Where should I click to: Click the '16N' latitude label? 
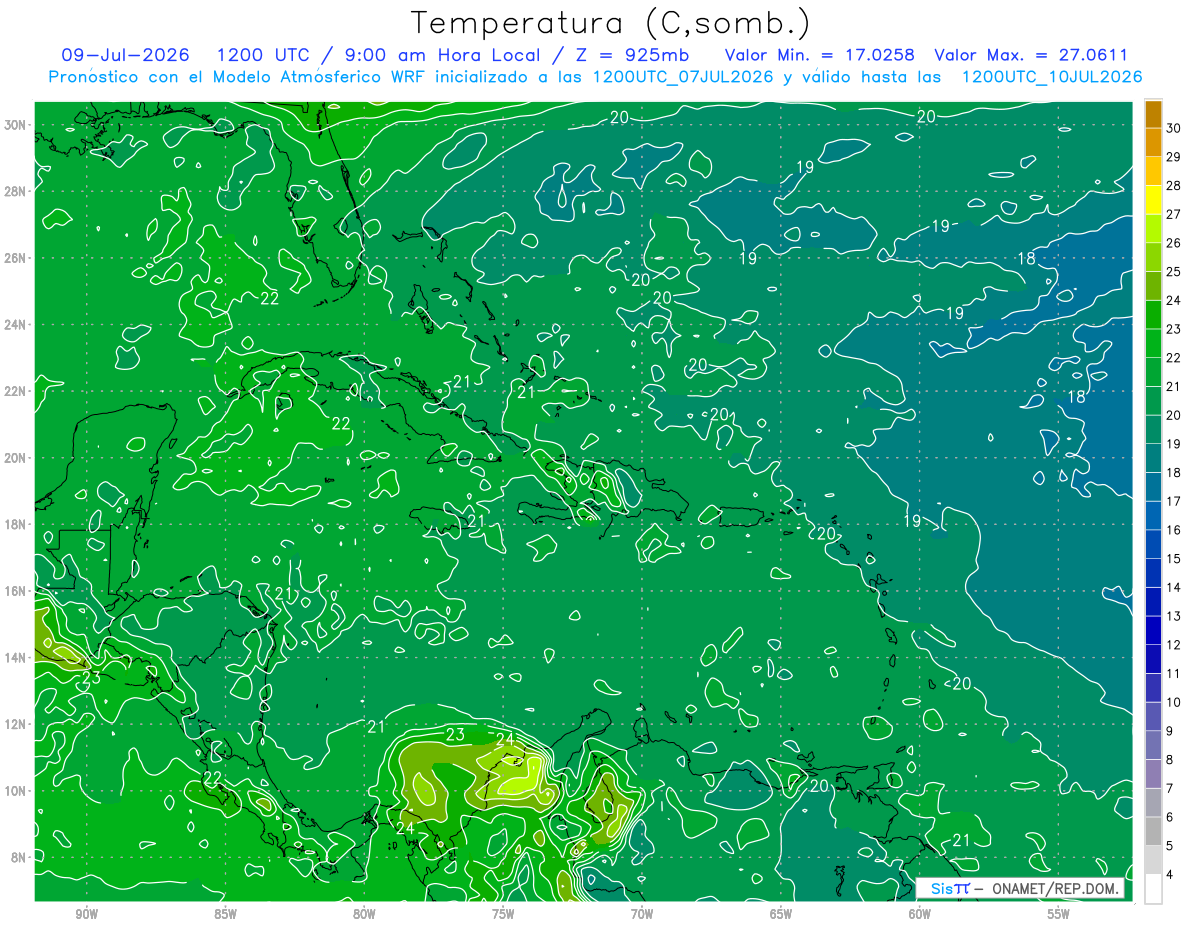click(x=15, y=591)
